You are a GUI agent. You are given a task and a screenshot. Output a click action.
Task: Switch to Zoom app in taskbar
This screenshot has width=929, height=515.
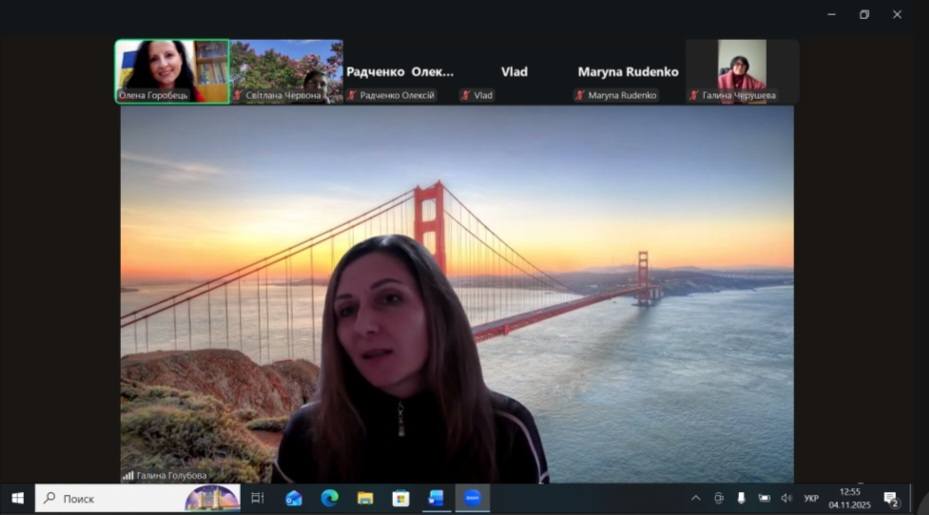pos(472,498)
